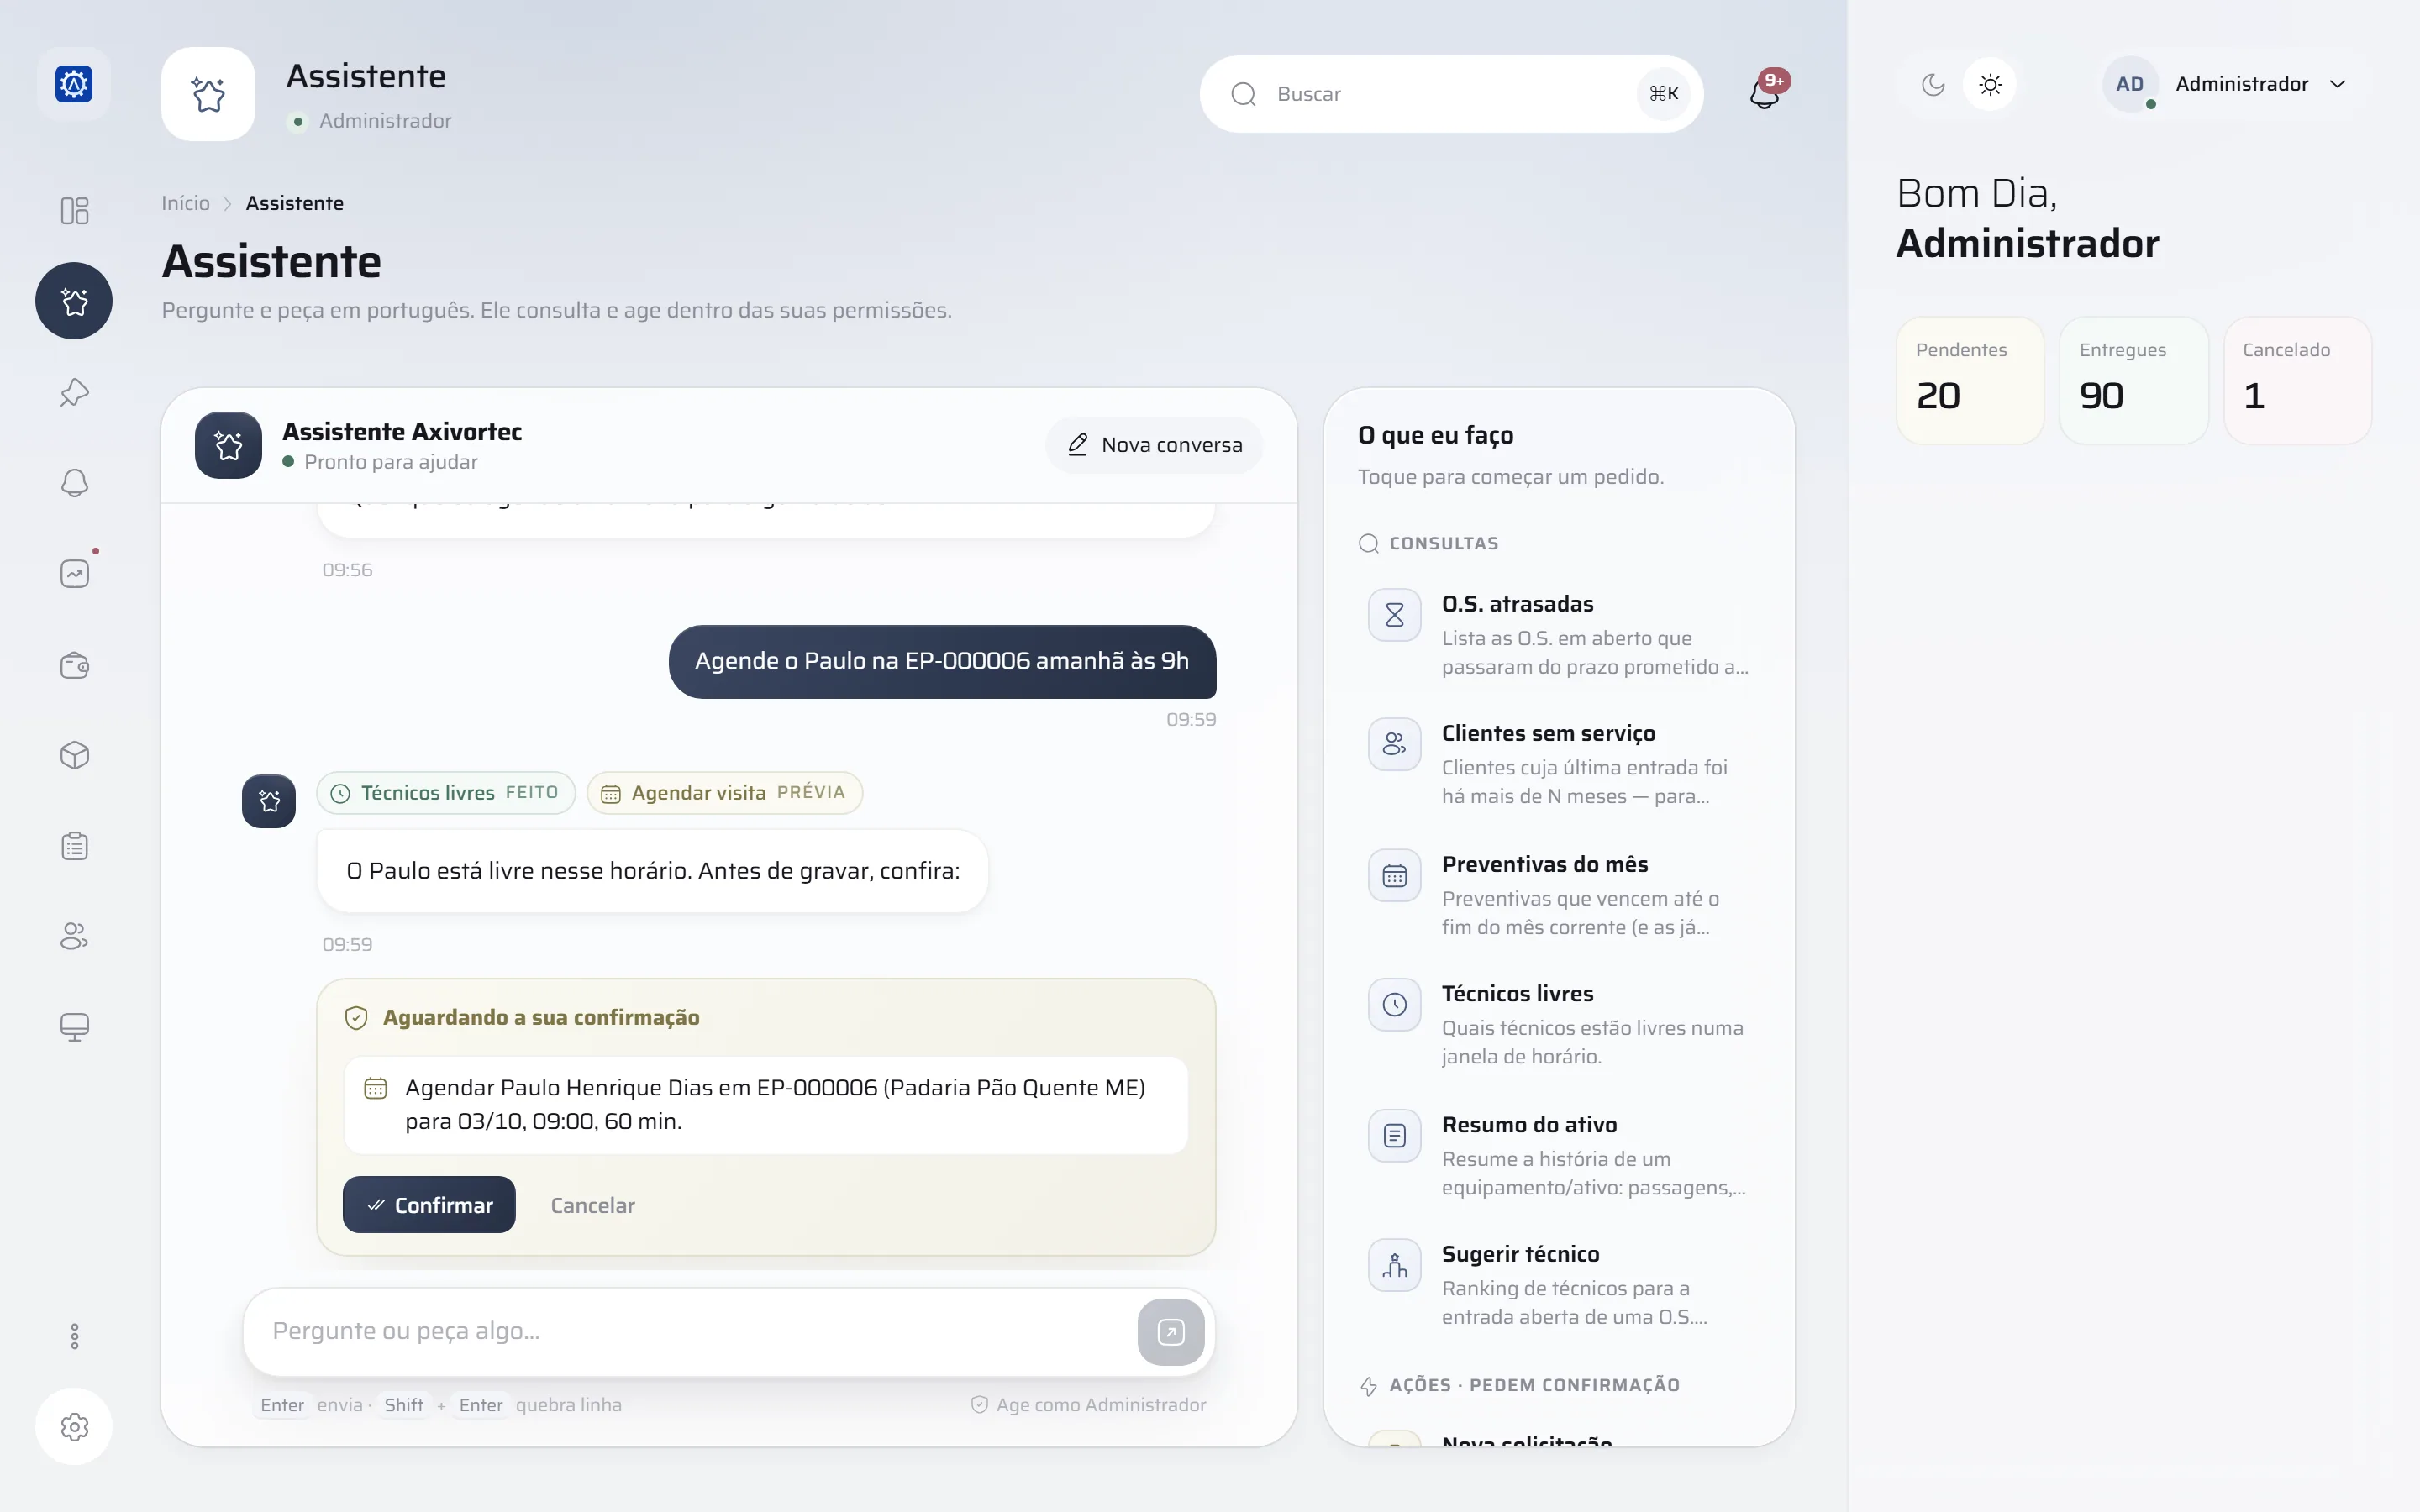Click the notification bell with 9+ badge
The width and height of the screenshot is (2420, 1512).
[x=1765, y=92]
